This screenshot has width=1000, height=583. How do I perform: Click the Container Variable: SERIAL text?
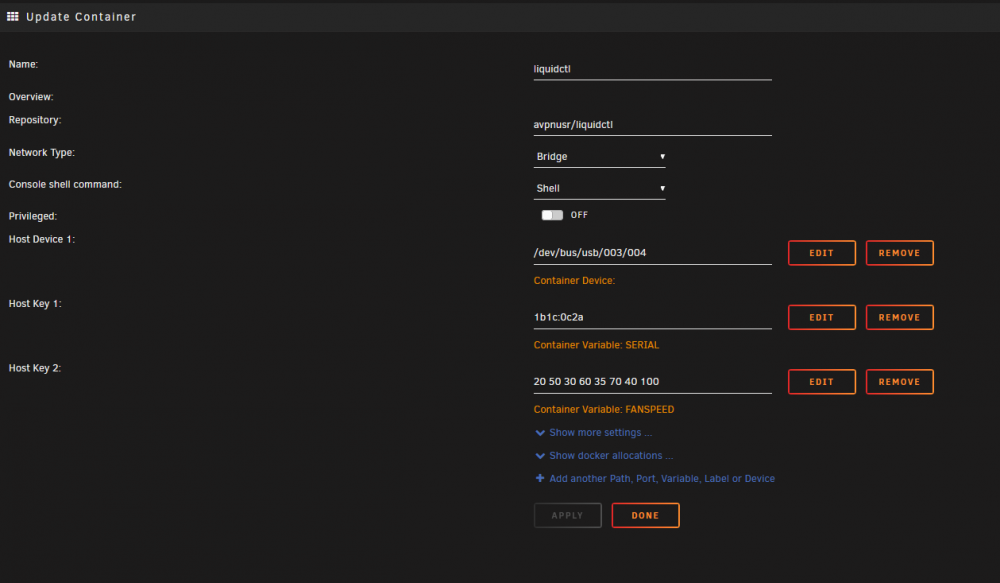click(596, 345)
